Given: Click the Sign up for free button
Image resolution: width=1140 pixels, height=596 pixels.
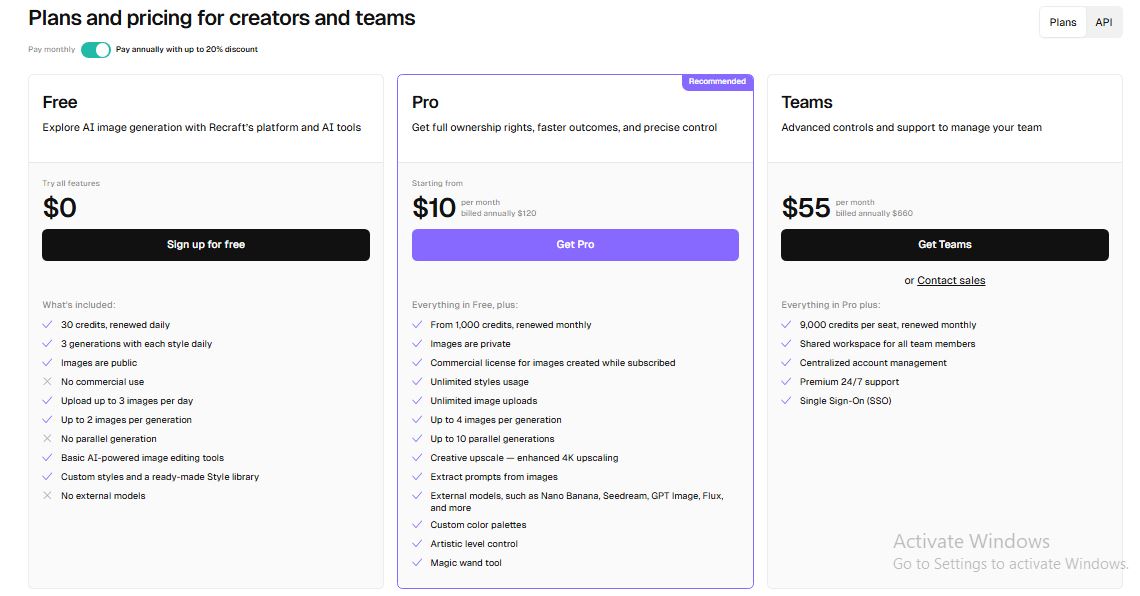Looking at the screenshot, I should [x=206, y=245].
